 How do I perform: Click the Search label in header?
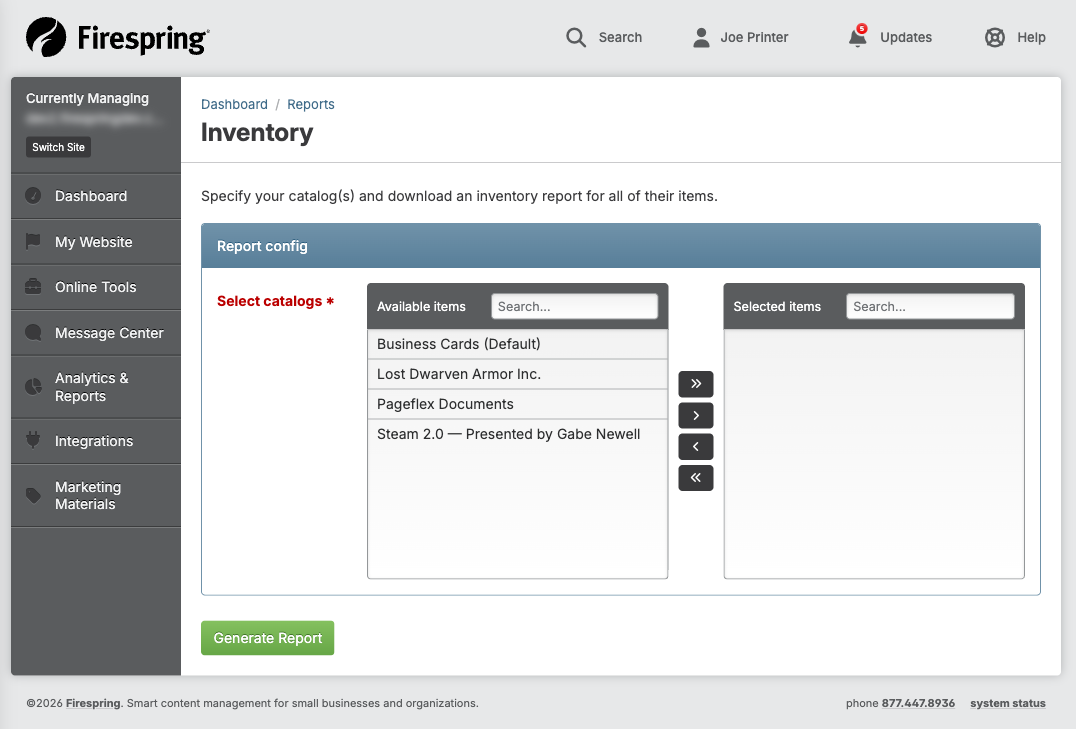[620, 37]
